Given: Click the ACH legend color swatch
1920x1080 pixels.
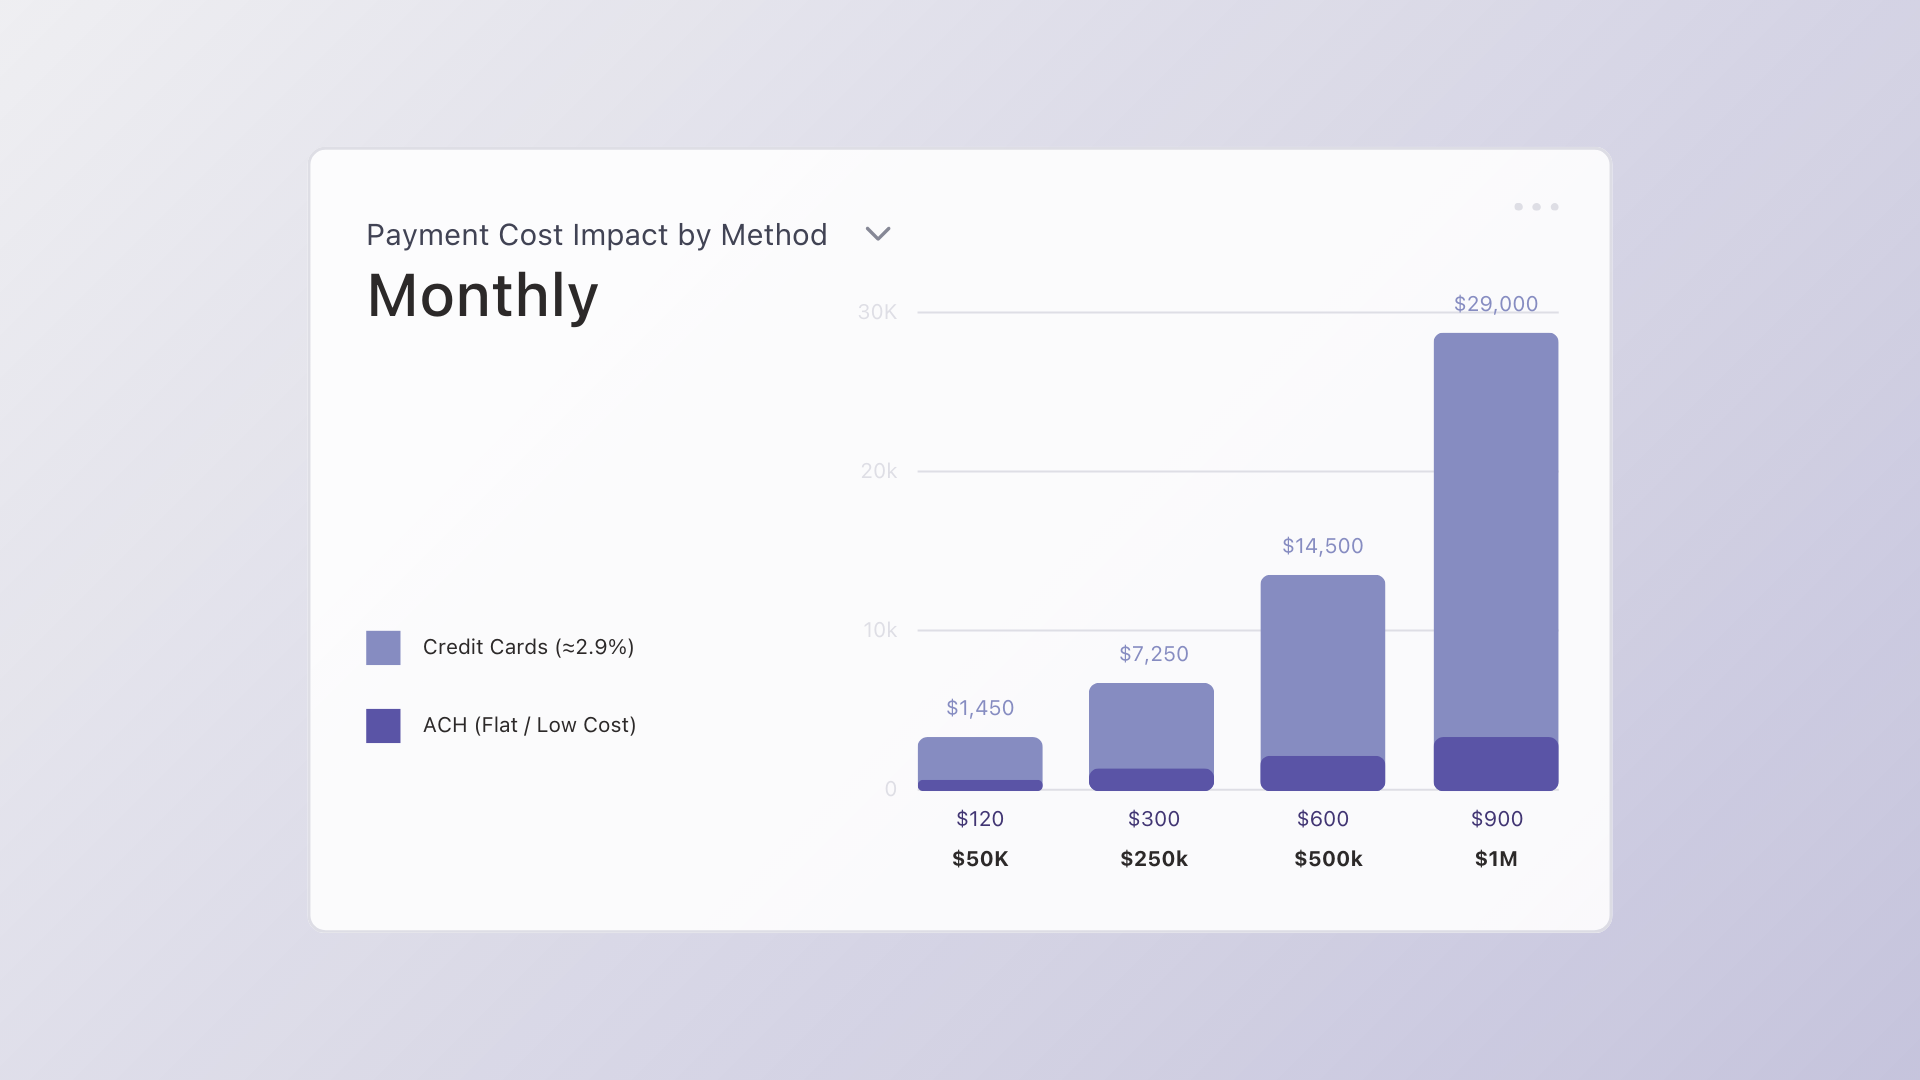Looking at the screenshot, I should [x=383, y=726].
